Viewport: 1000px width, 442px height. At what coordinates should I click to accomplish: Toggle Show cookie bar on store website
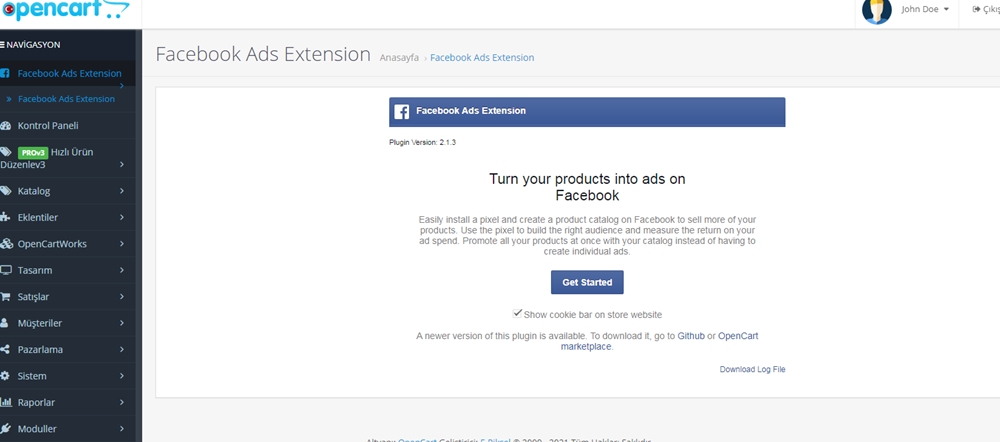coord(517,314)
